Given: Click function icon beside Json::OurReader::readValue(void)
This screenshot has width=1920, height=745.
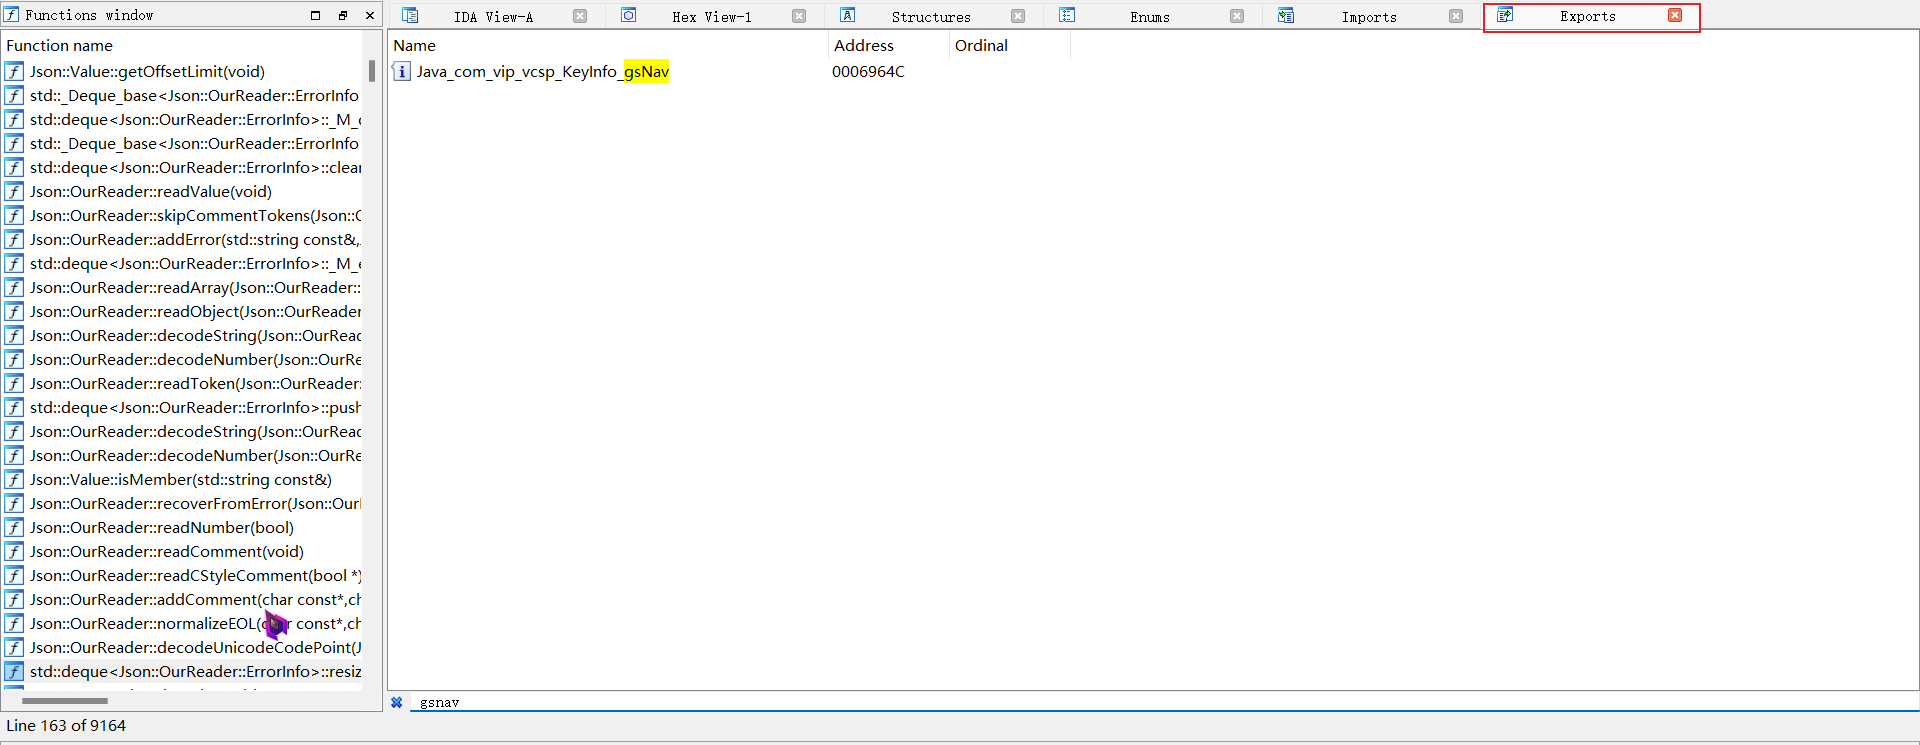Looking at the screenshot, I should point(14,192).
